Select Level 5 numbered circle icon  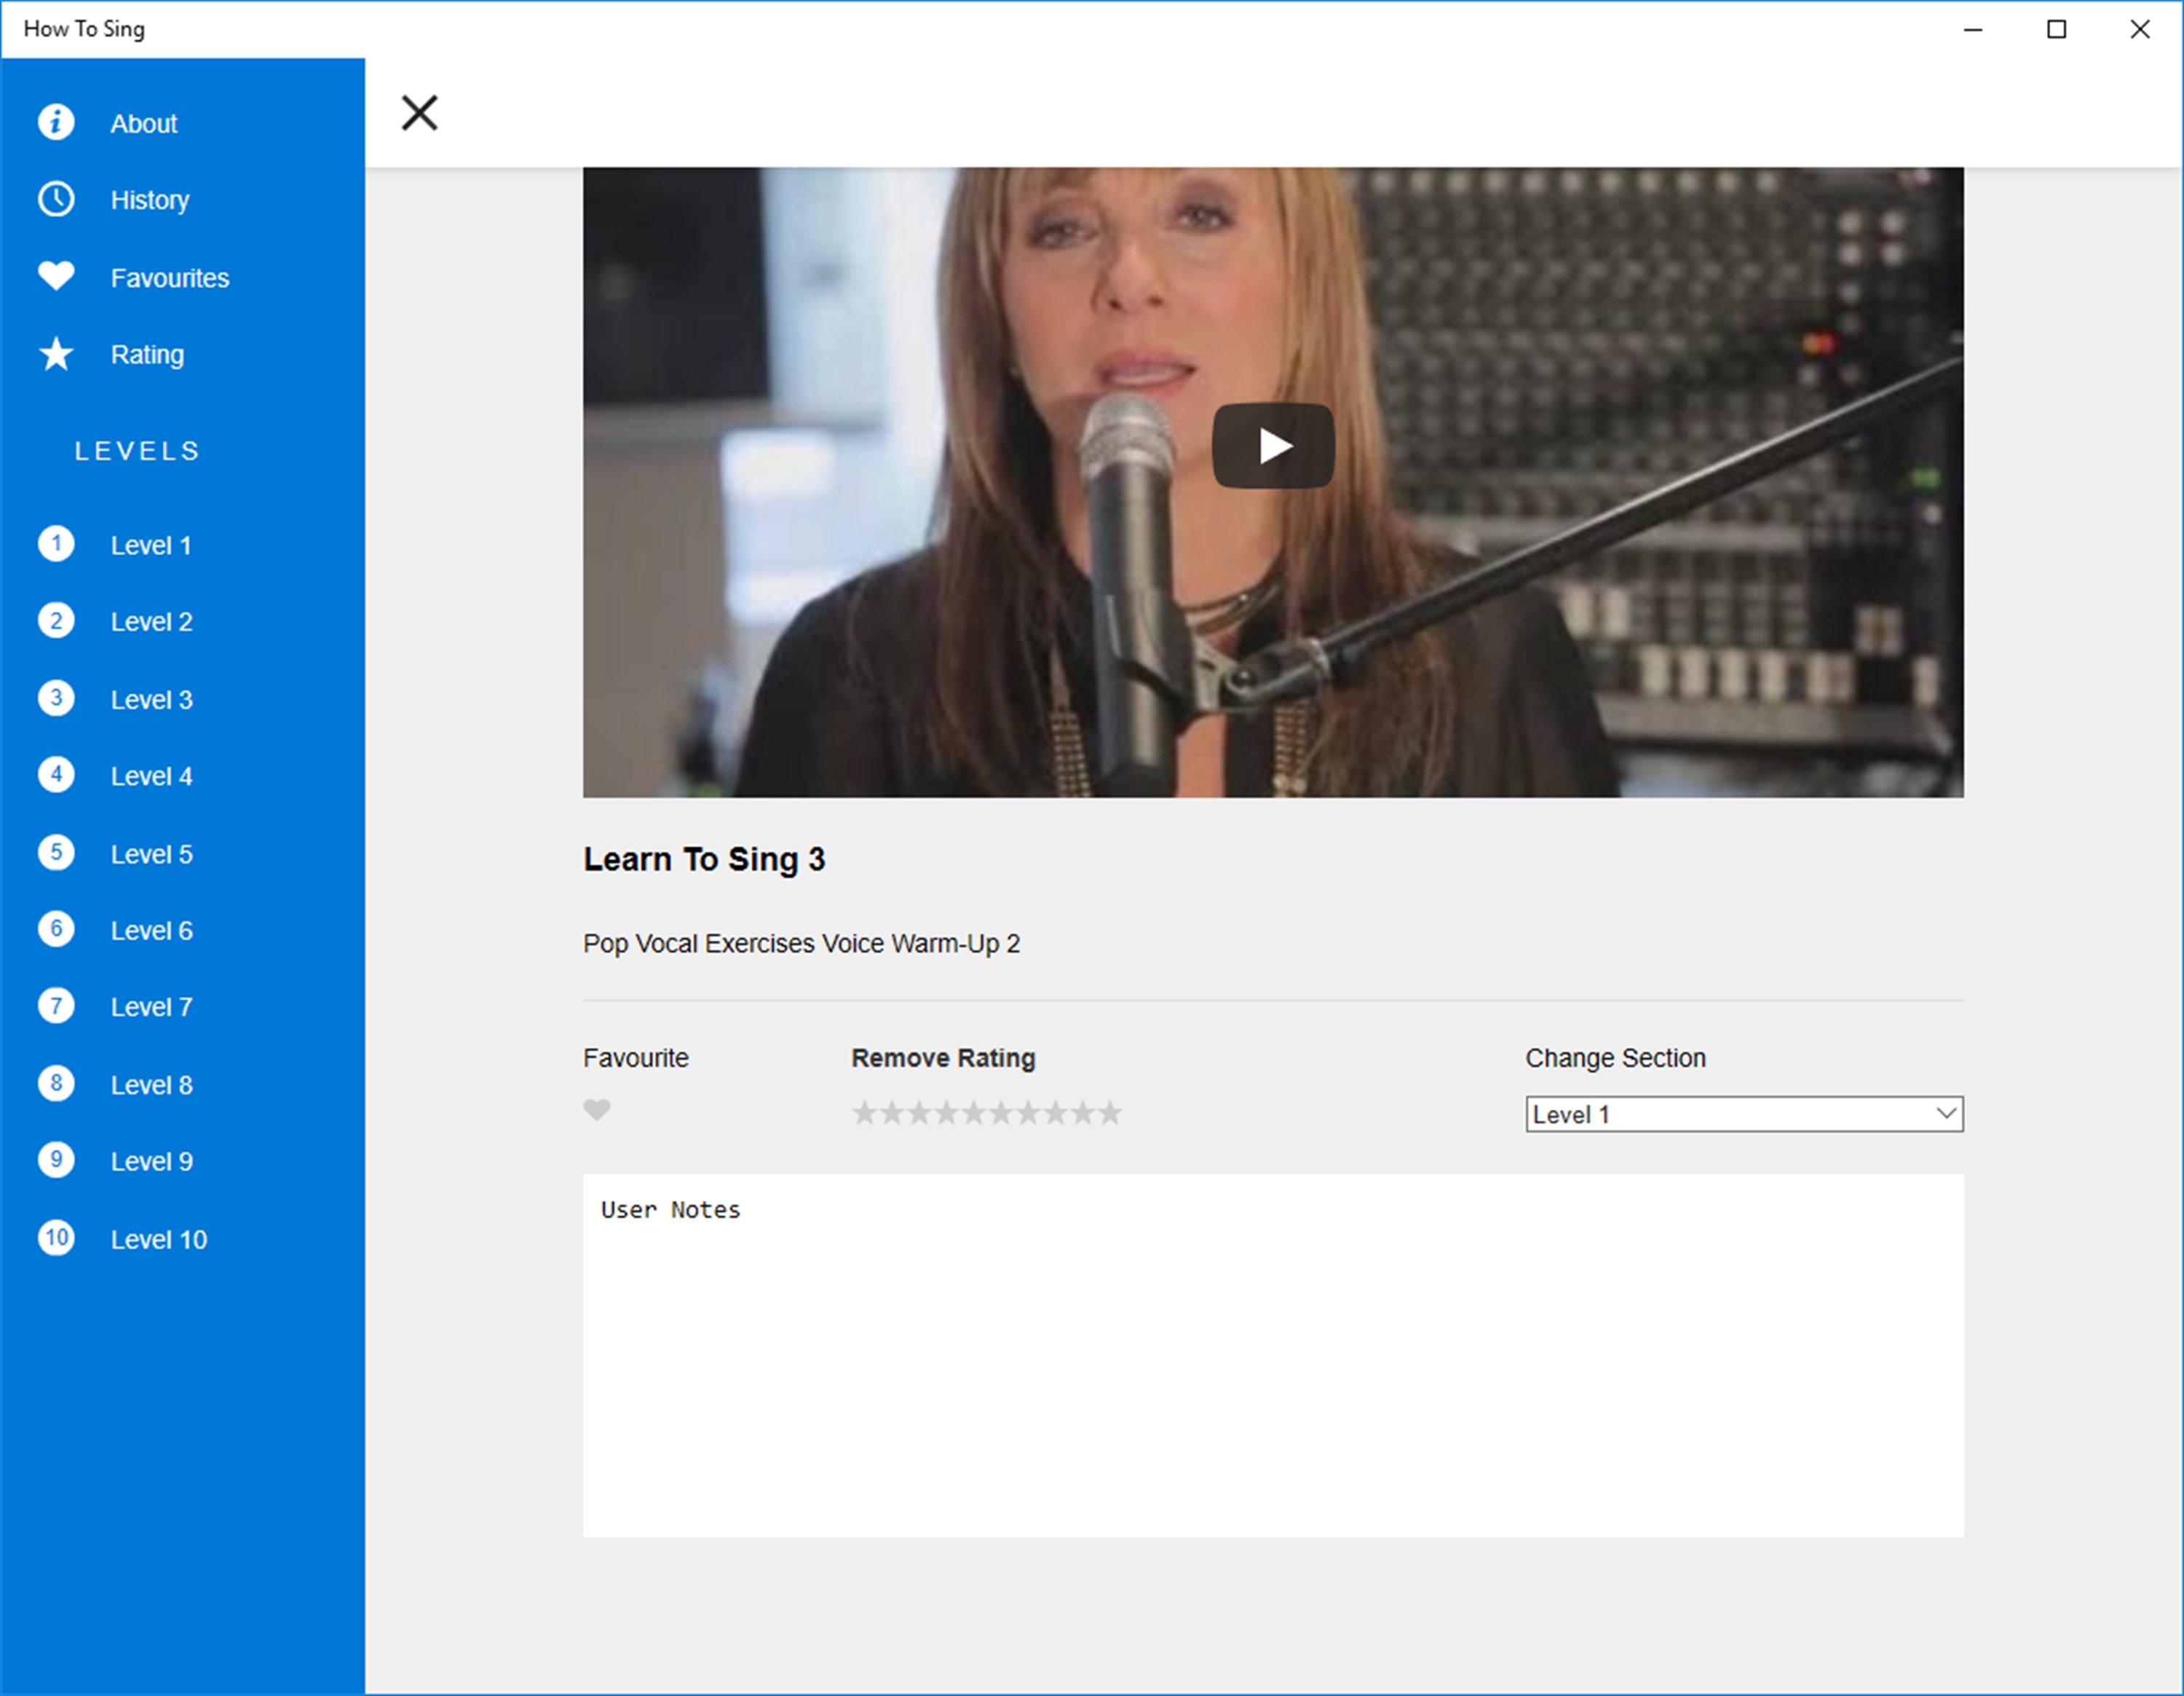(56, 852)
